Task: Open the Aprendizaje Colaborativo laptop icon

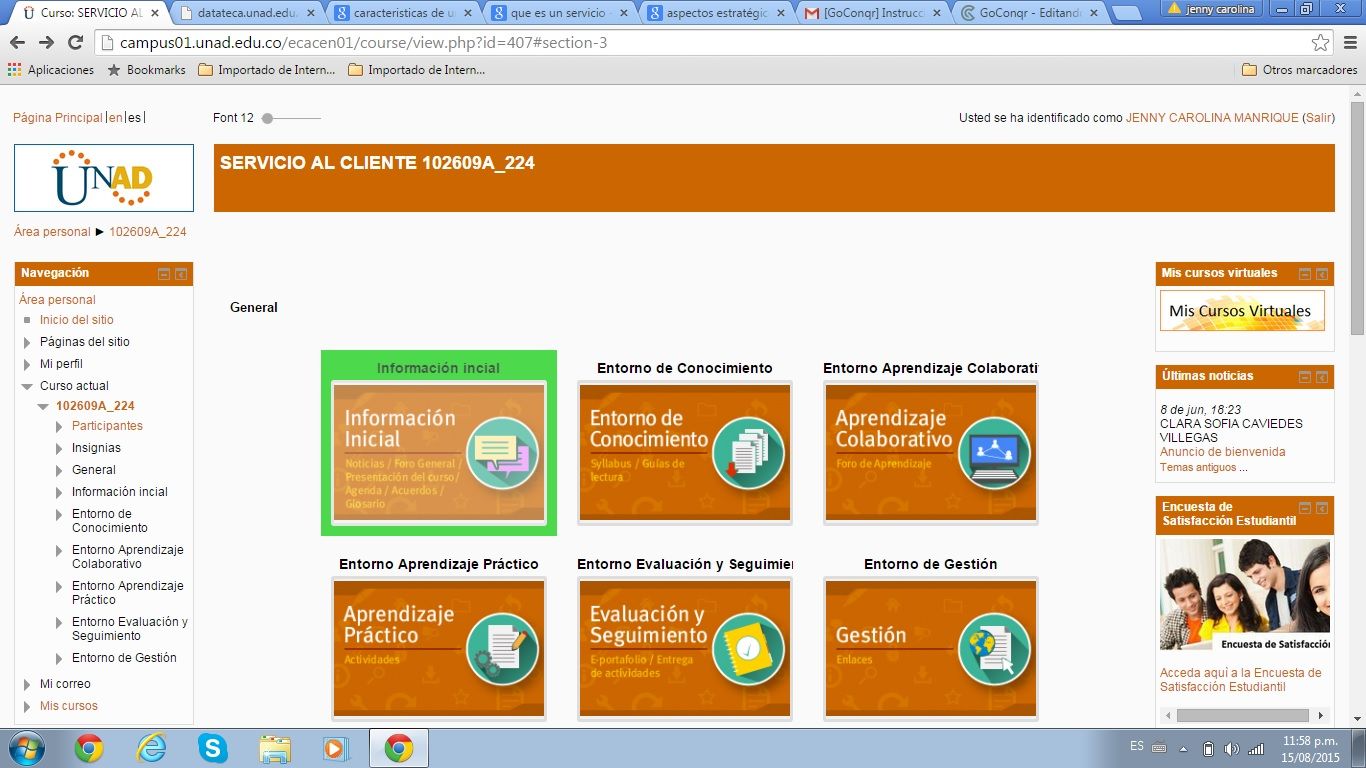Action: pyautogui.click(x=994, y=453)
